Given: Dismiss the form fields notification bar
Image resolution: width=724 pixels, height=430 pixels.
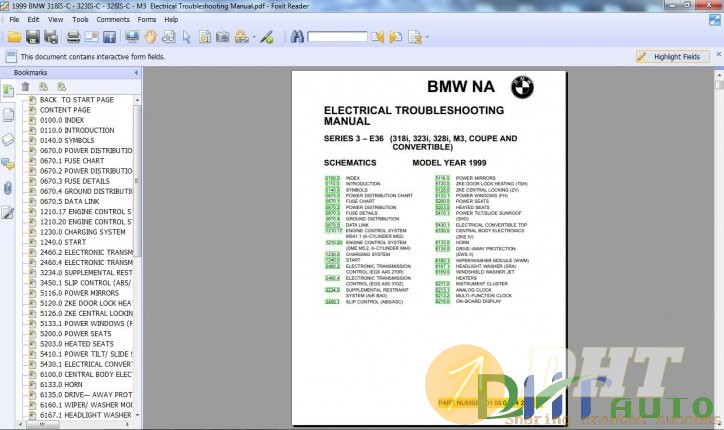Looking at the screenshot, I should (x=718, y=55).
